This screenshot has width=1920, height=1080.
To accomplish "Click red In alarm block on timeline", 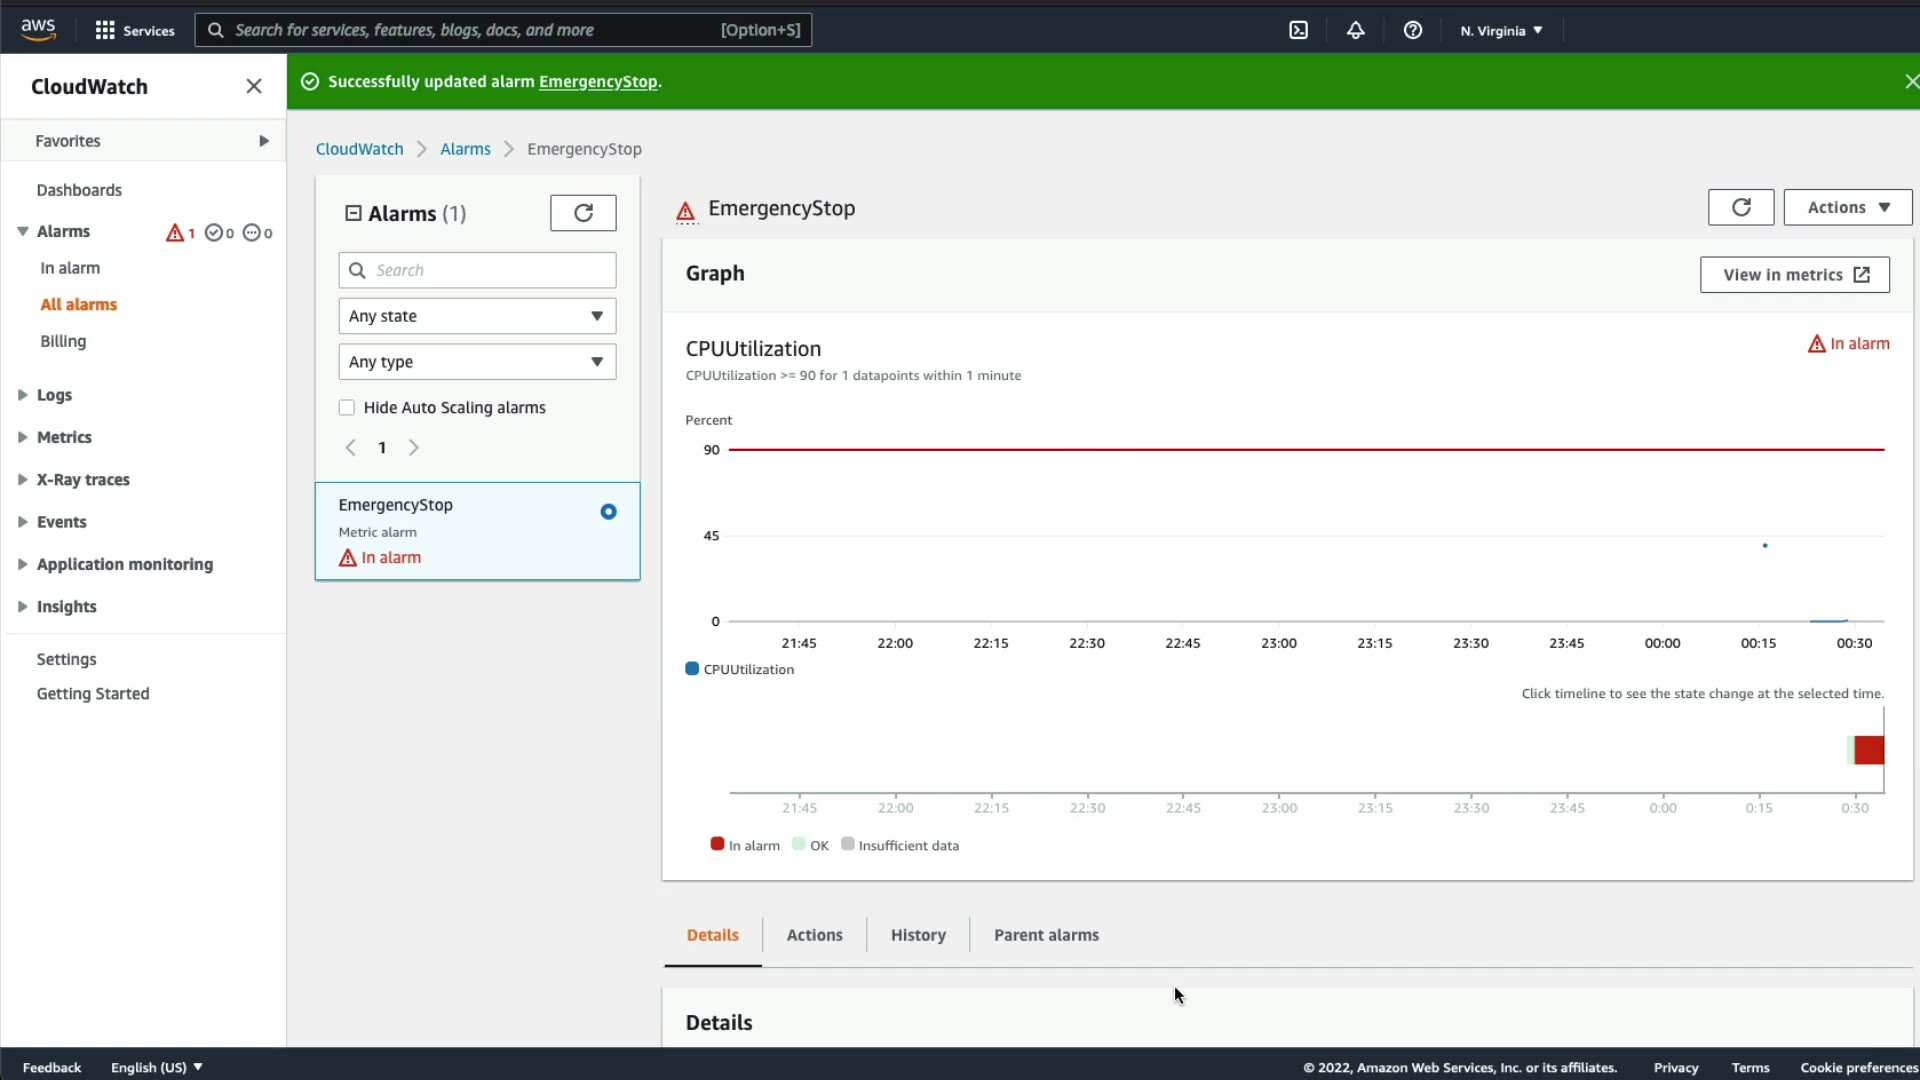I will (x=1869, y=750).
